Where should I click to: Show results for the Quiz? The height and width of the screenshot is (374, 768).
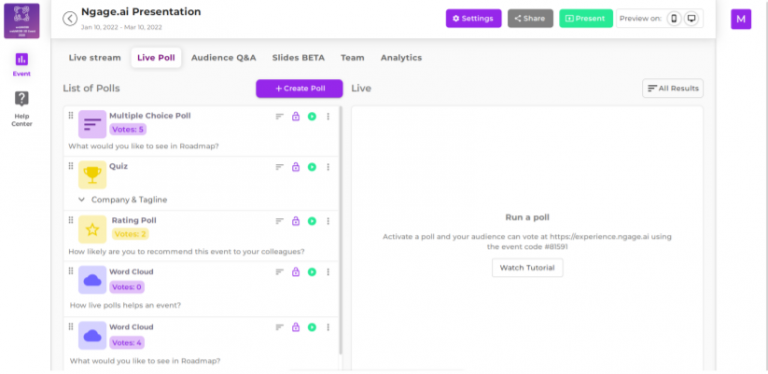click(x=280, y=167)
